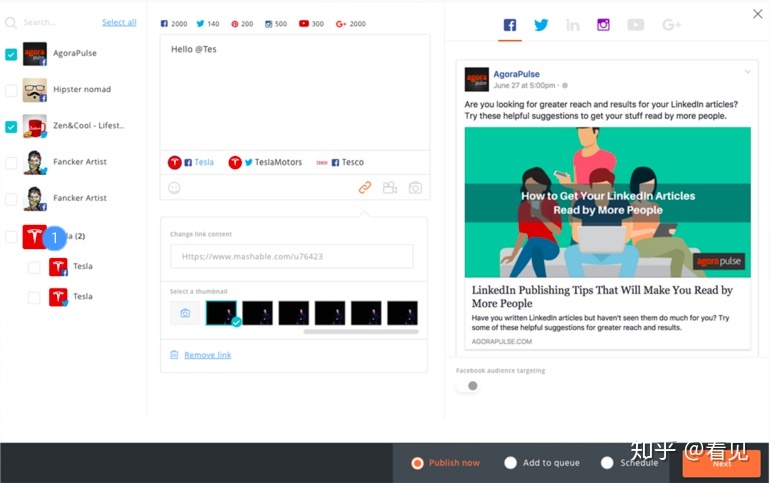Click the upload thumbnail camera button

(185, 313)
